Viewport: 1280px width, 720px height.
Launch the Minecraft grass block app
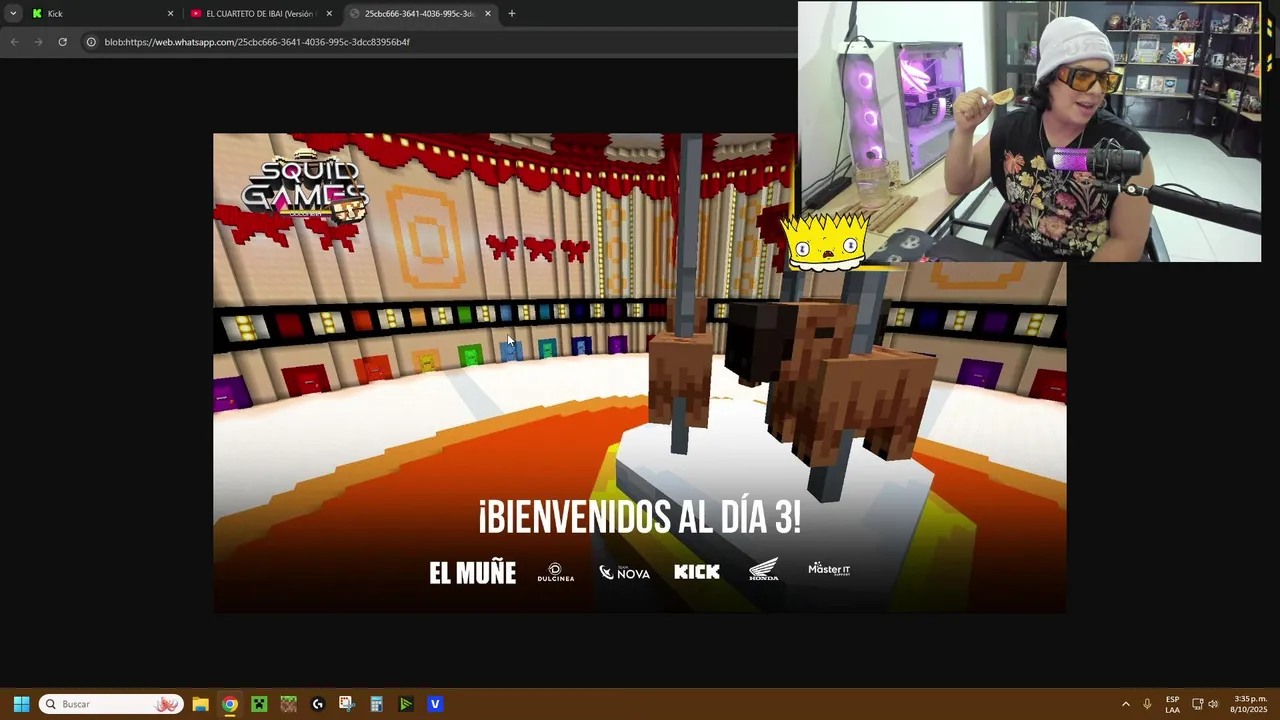click(x=288, y=704)
